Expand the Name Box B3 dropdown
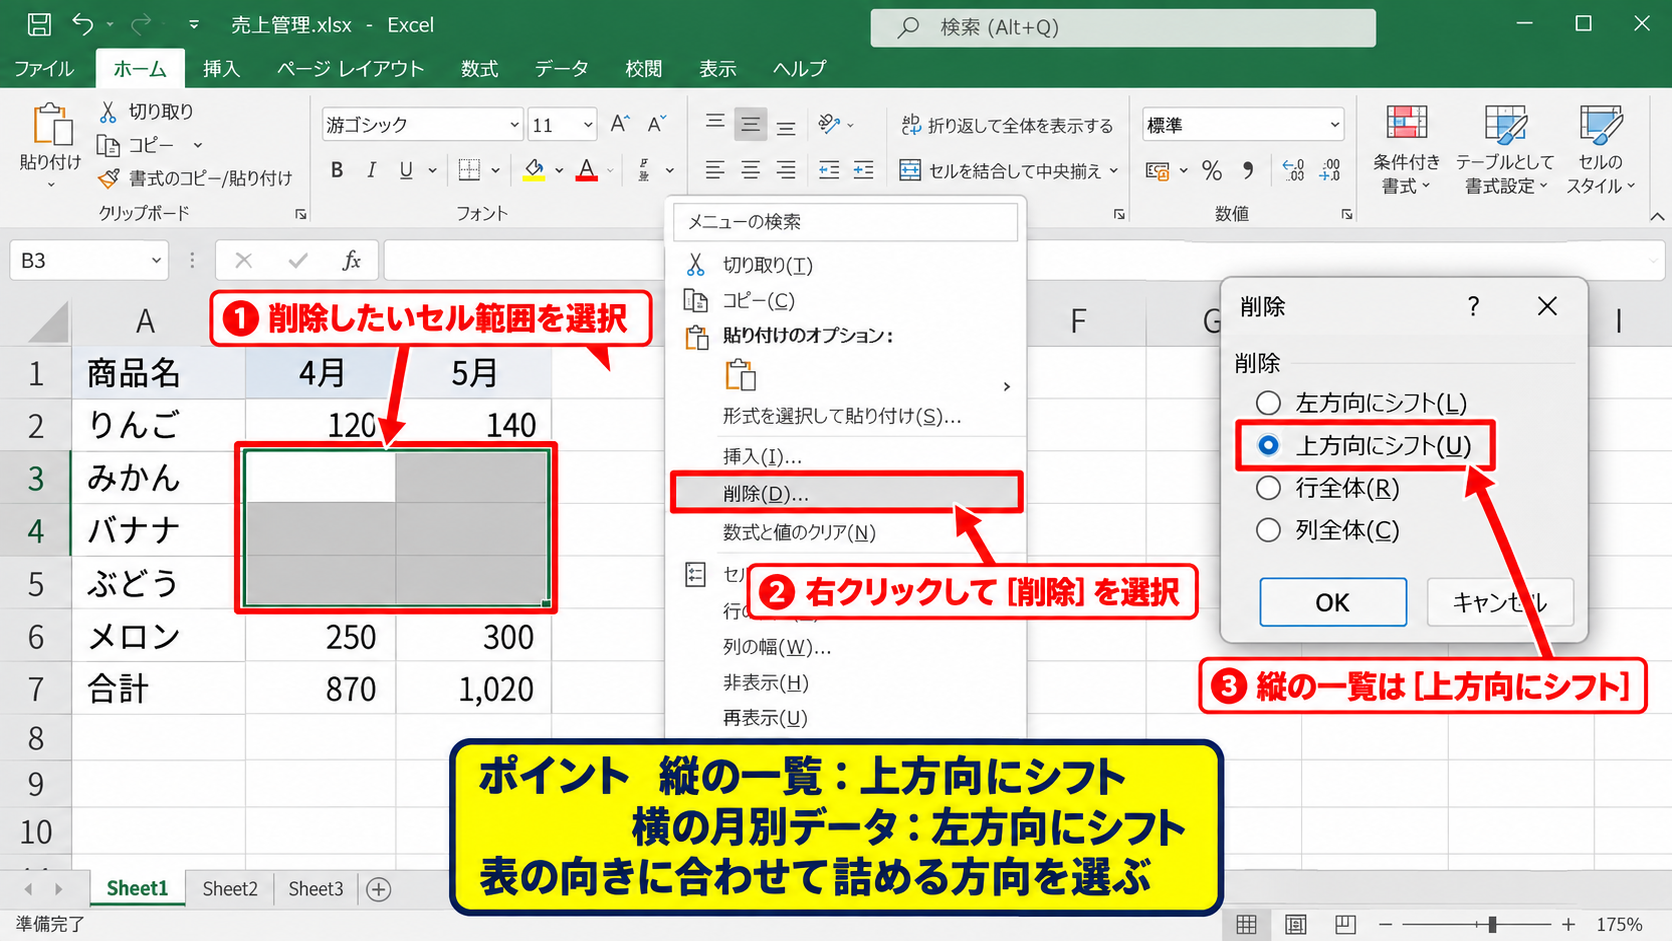1672x941 pixels. 156,260
